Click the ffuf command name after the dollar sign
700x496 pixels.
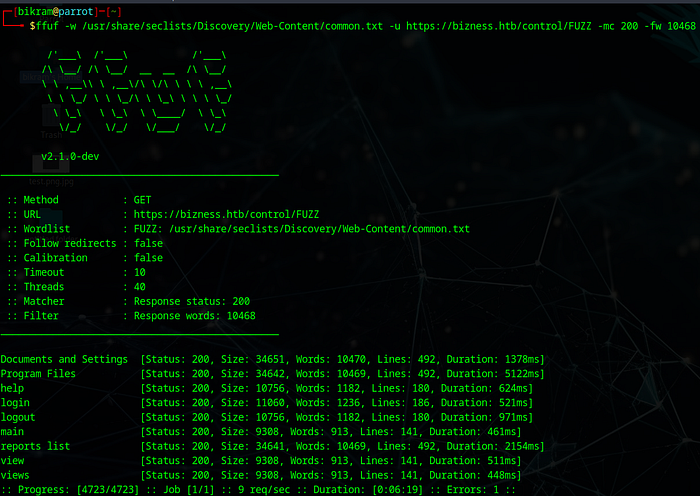[x=47, y=26]
